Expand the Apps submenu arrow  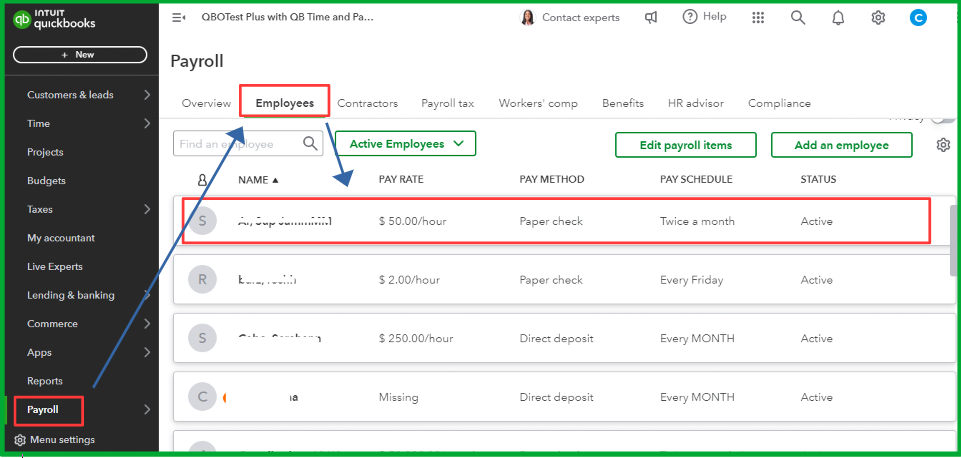pyautogui.click(x=147, y=353)
